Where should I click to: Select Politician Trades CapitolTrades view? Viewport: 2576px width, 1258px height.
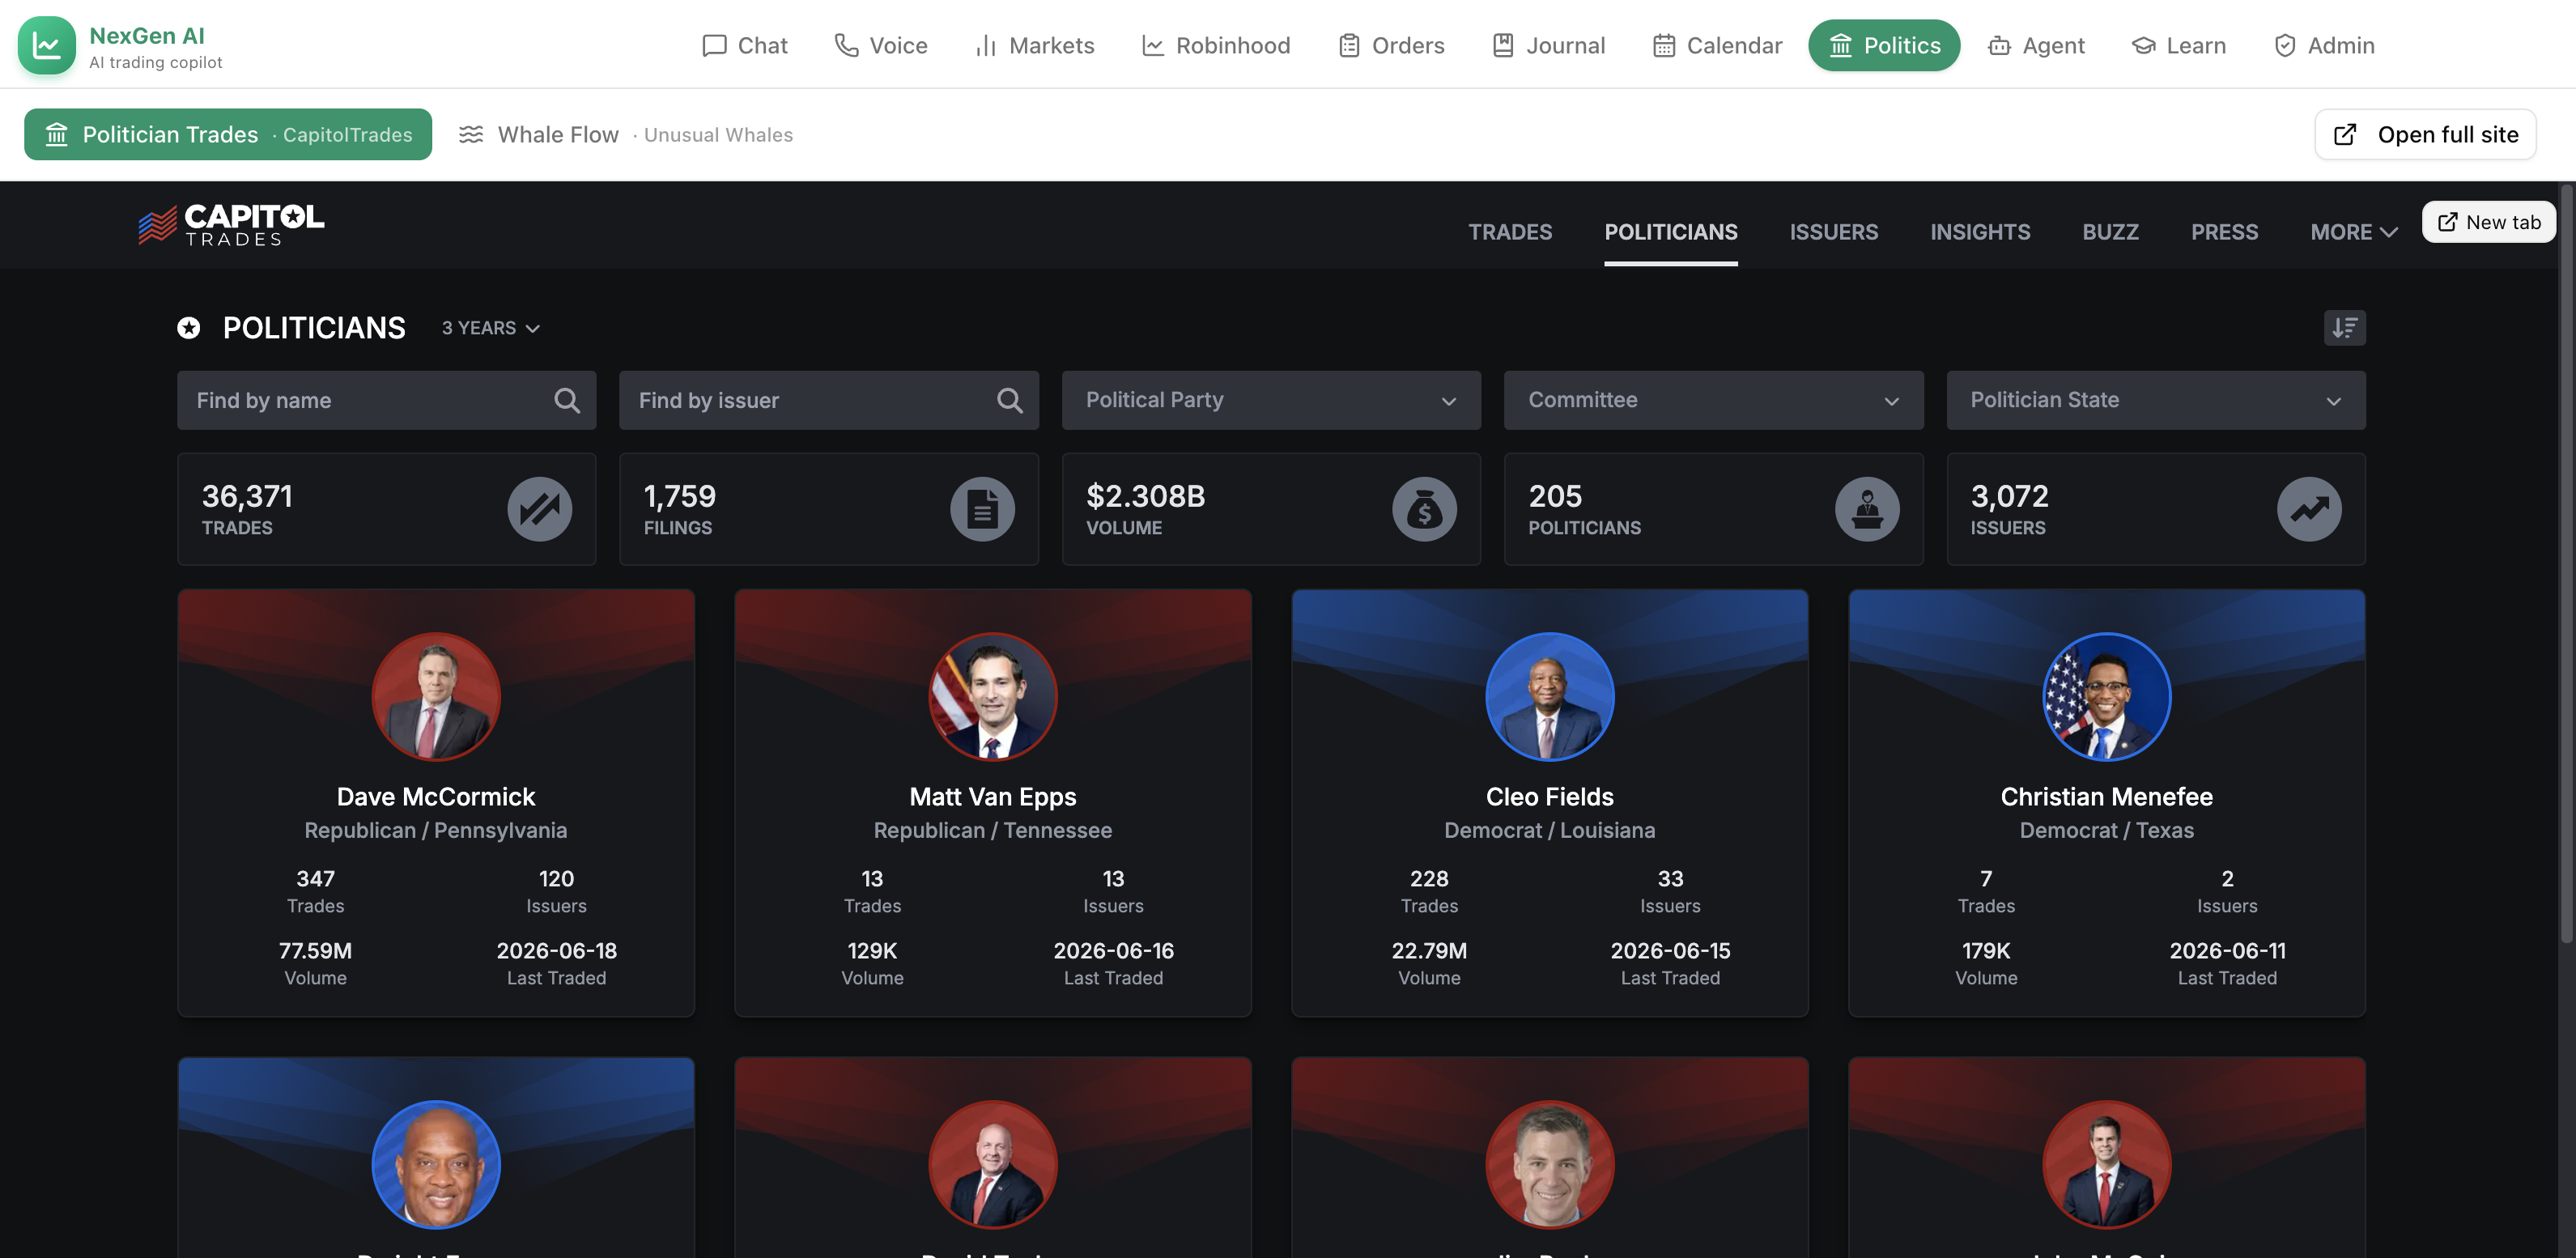tap(228, 134)
